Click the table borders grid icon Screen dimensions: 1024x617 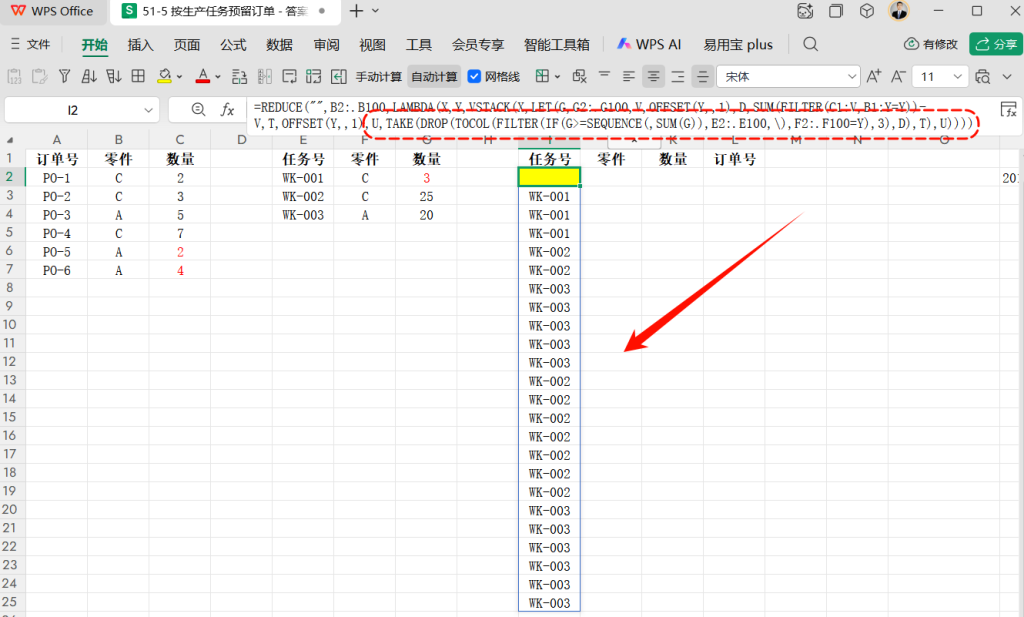tap(138, 76)
